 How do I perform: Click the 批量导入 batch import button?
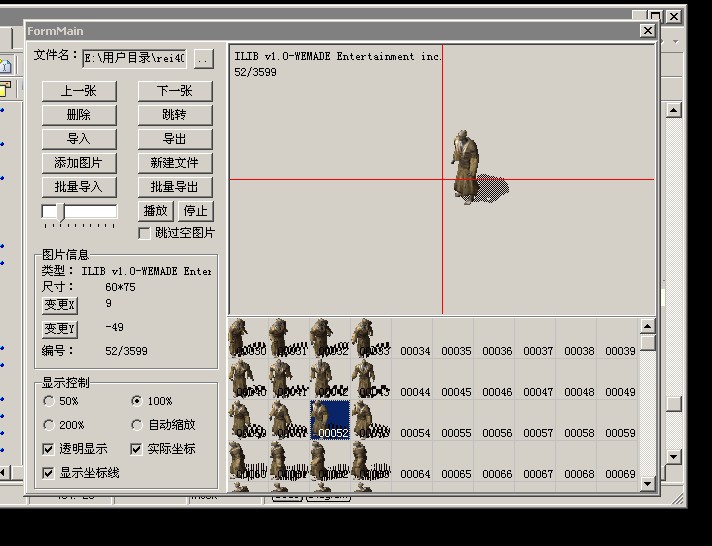tap(79, 187)
